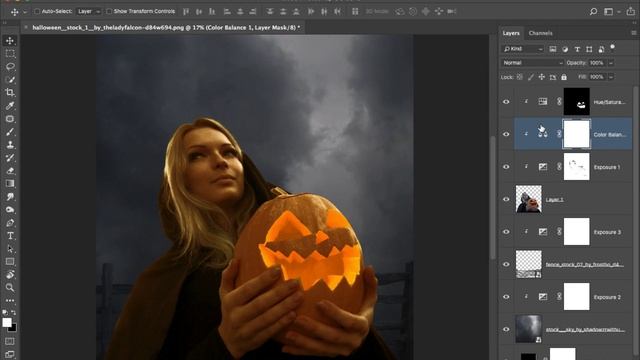Enable the Auto-Select checkbox
The height and width of the screenshot is (360, 640).
[37, 11]
